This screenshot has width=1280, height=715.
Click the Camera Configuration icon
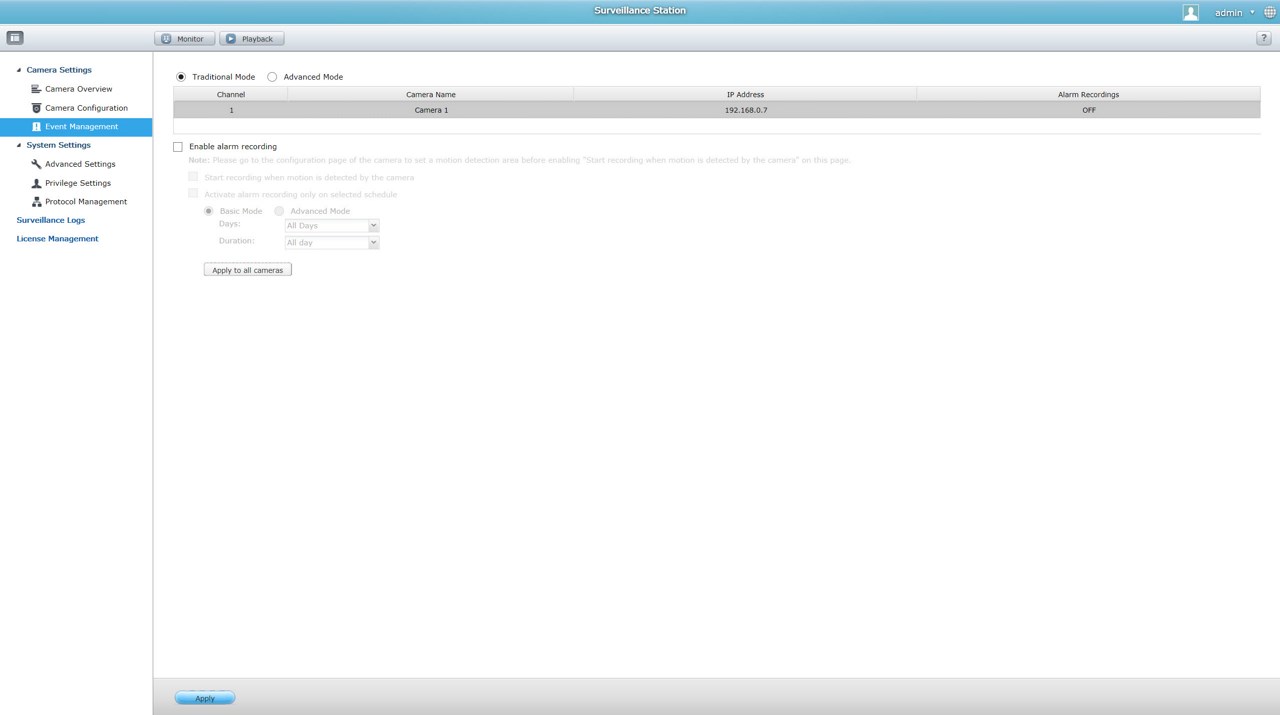pyautogui.click(x=36, y=108)
